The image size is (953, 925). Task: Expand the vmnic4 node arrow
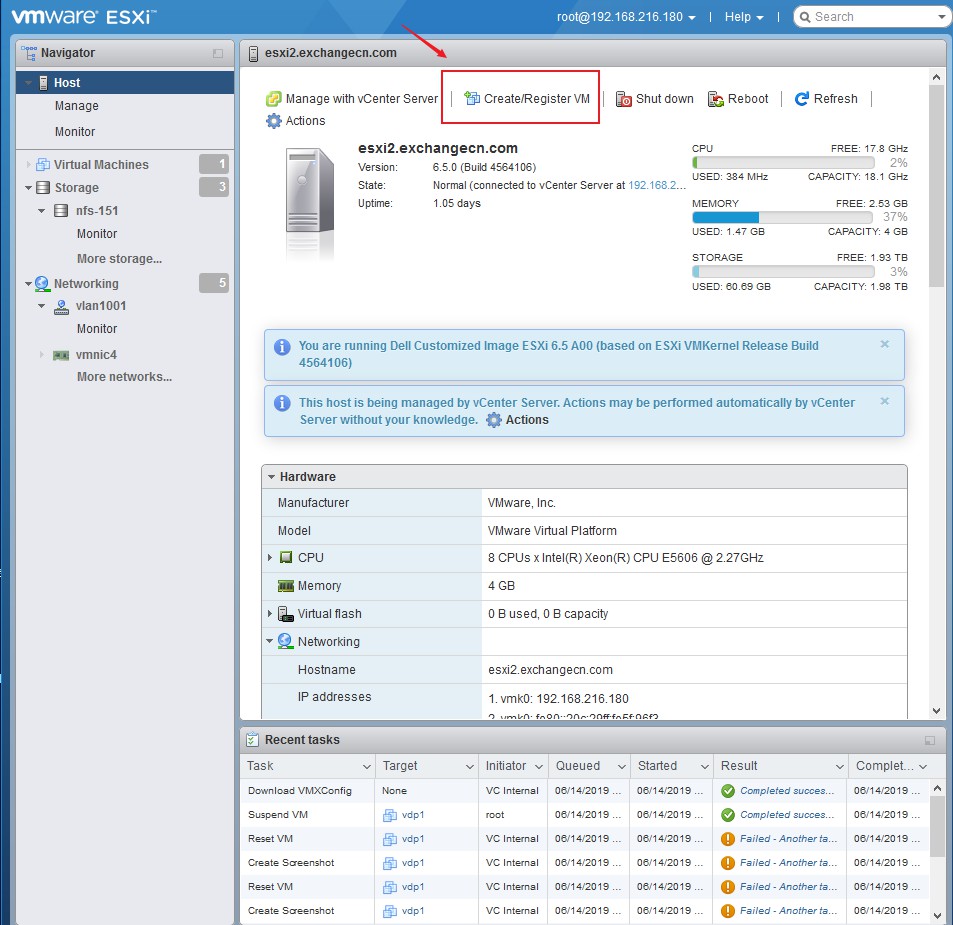pyautogui.click(x=41, y=354)
